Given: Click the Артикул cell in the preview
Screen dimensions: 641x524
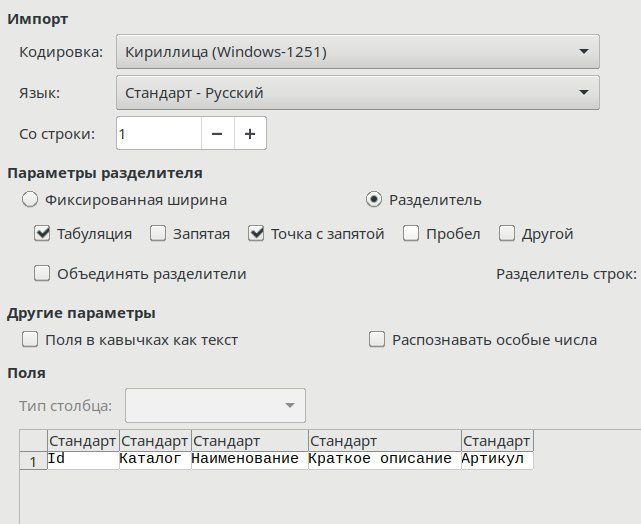Looking at the screenshot, I should pyautogui.click(x=497, y=460).
